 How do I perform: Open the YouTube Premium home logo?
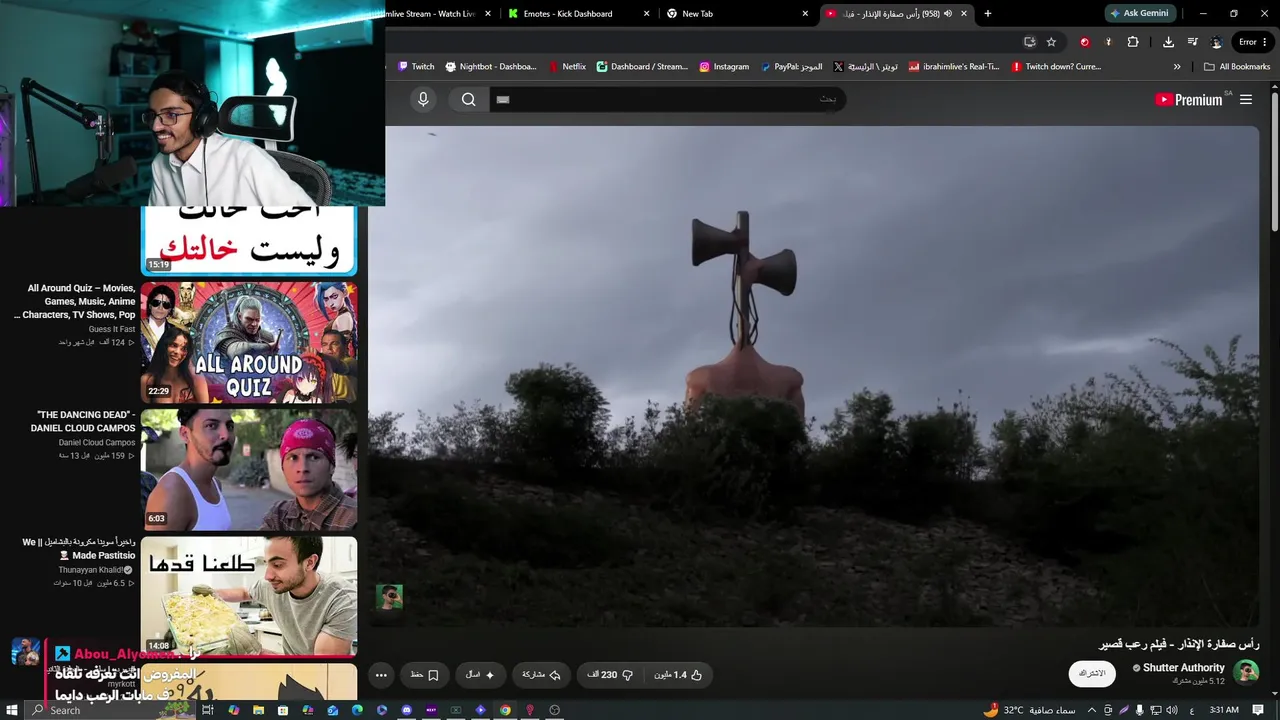1188,99
